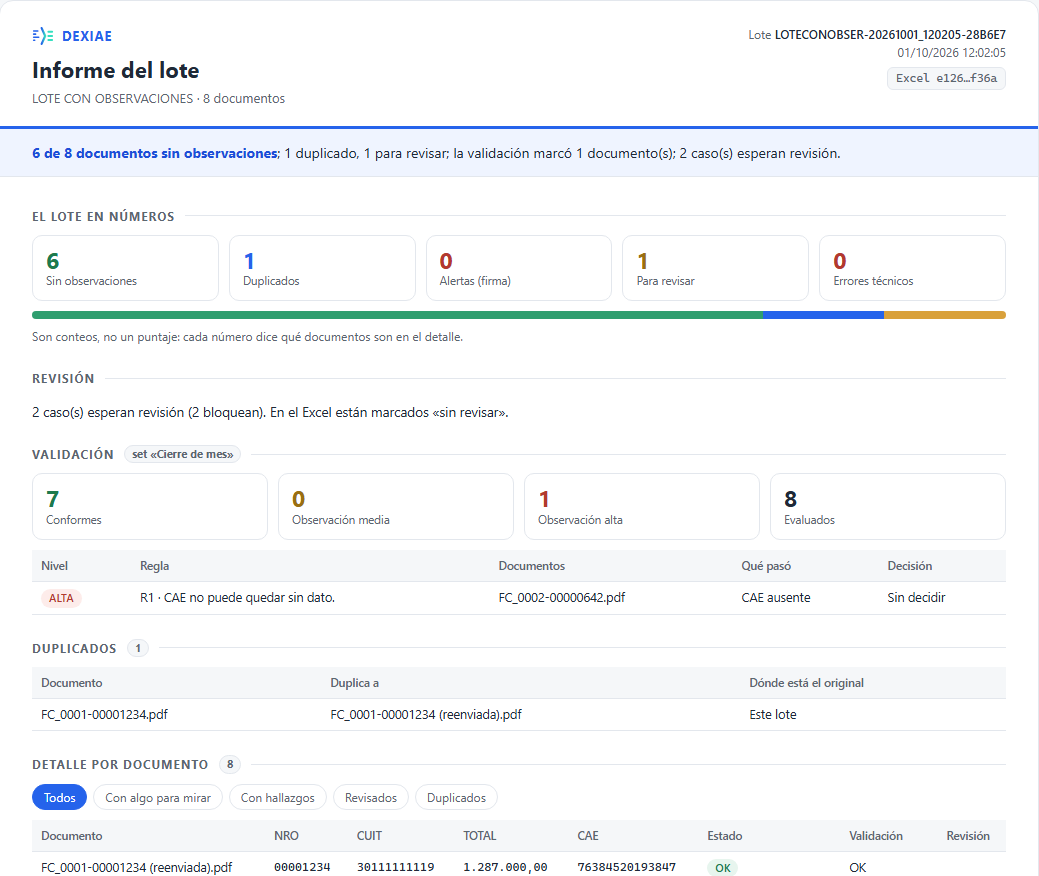Image resolution: width=1039 pixels, height=876 pixels.
Task: Filter by Con algo para mirar
Action: coord(158,798)
